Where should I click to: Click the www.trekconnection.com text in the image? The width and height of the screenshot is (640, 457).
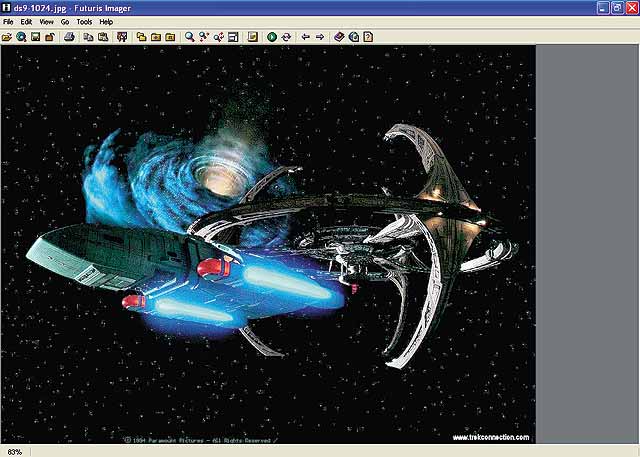491,437
